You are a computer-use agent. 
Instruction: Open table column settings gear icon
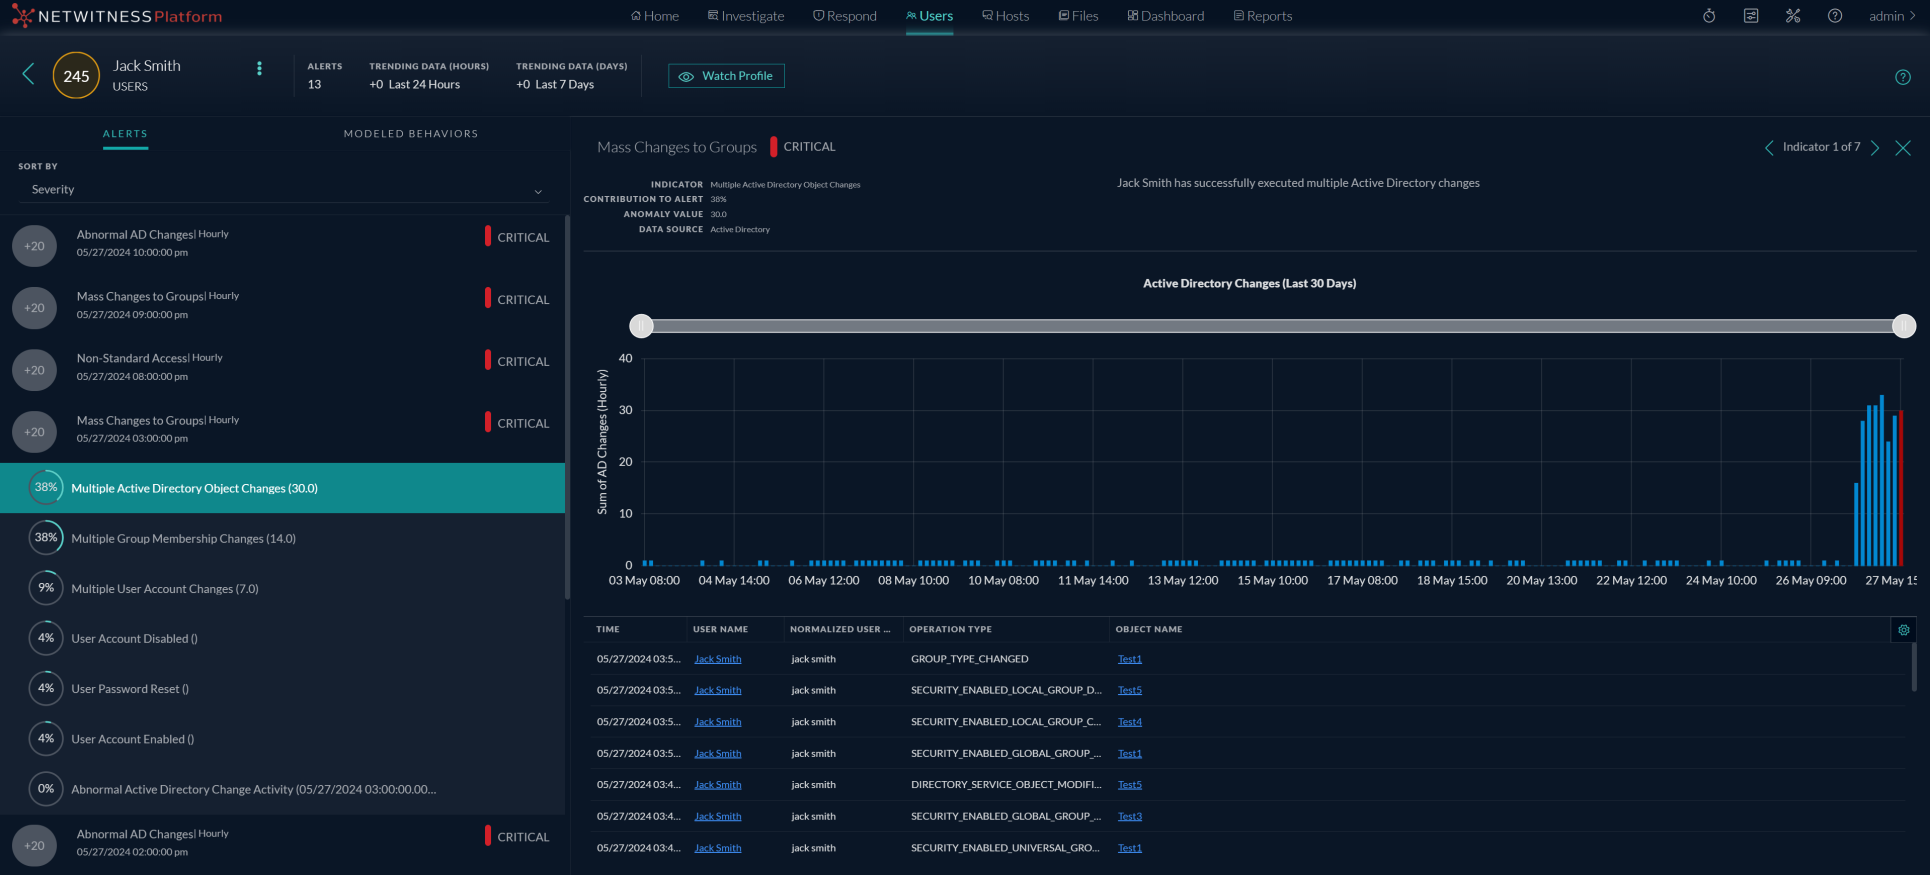[x=1903, y=630]
